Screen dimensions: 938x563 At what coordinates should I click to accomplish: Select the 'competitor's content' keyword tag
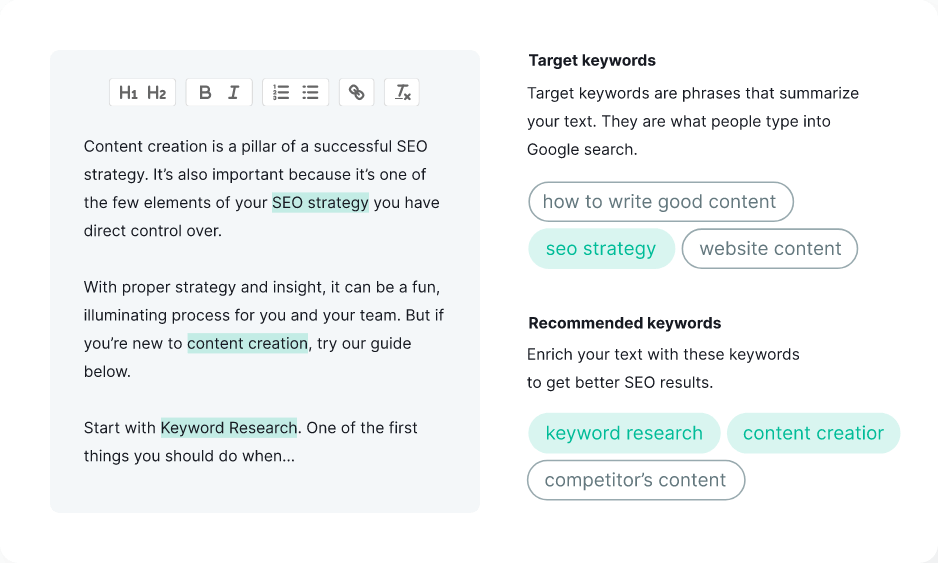click(636, 480)
